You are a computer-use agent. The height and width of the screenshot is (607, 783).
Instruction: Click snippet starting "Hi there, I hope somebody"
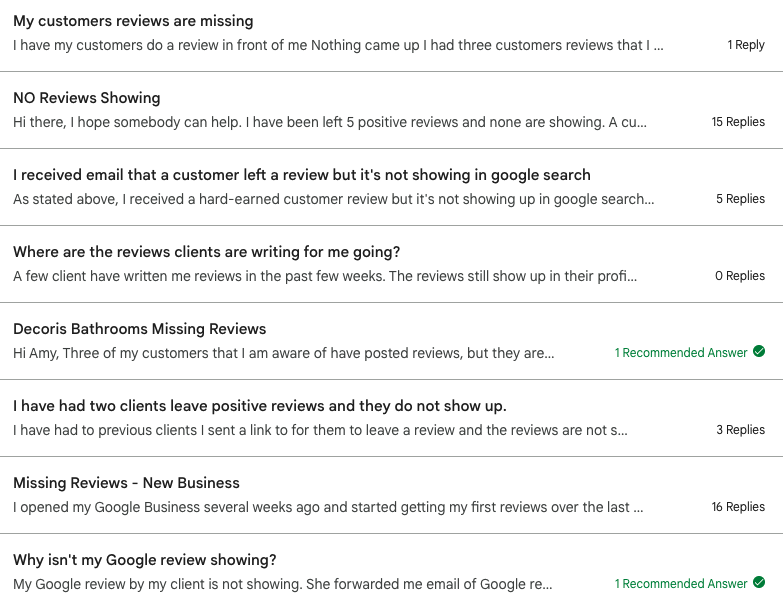(330, 122)
